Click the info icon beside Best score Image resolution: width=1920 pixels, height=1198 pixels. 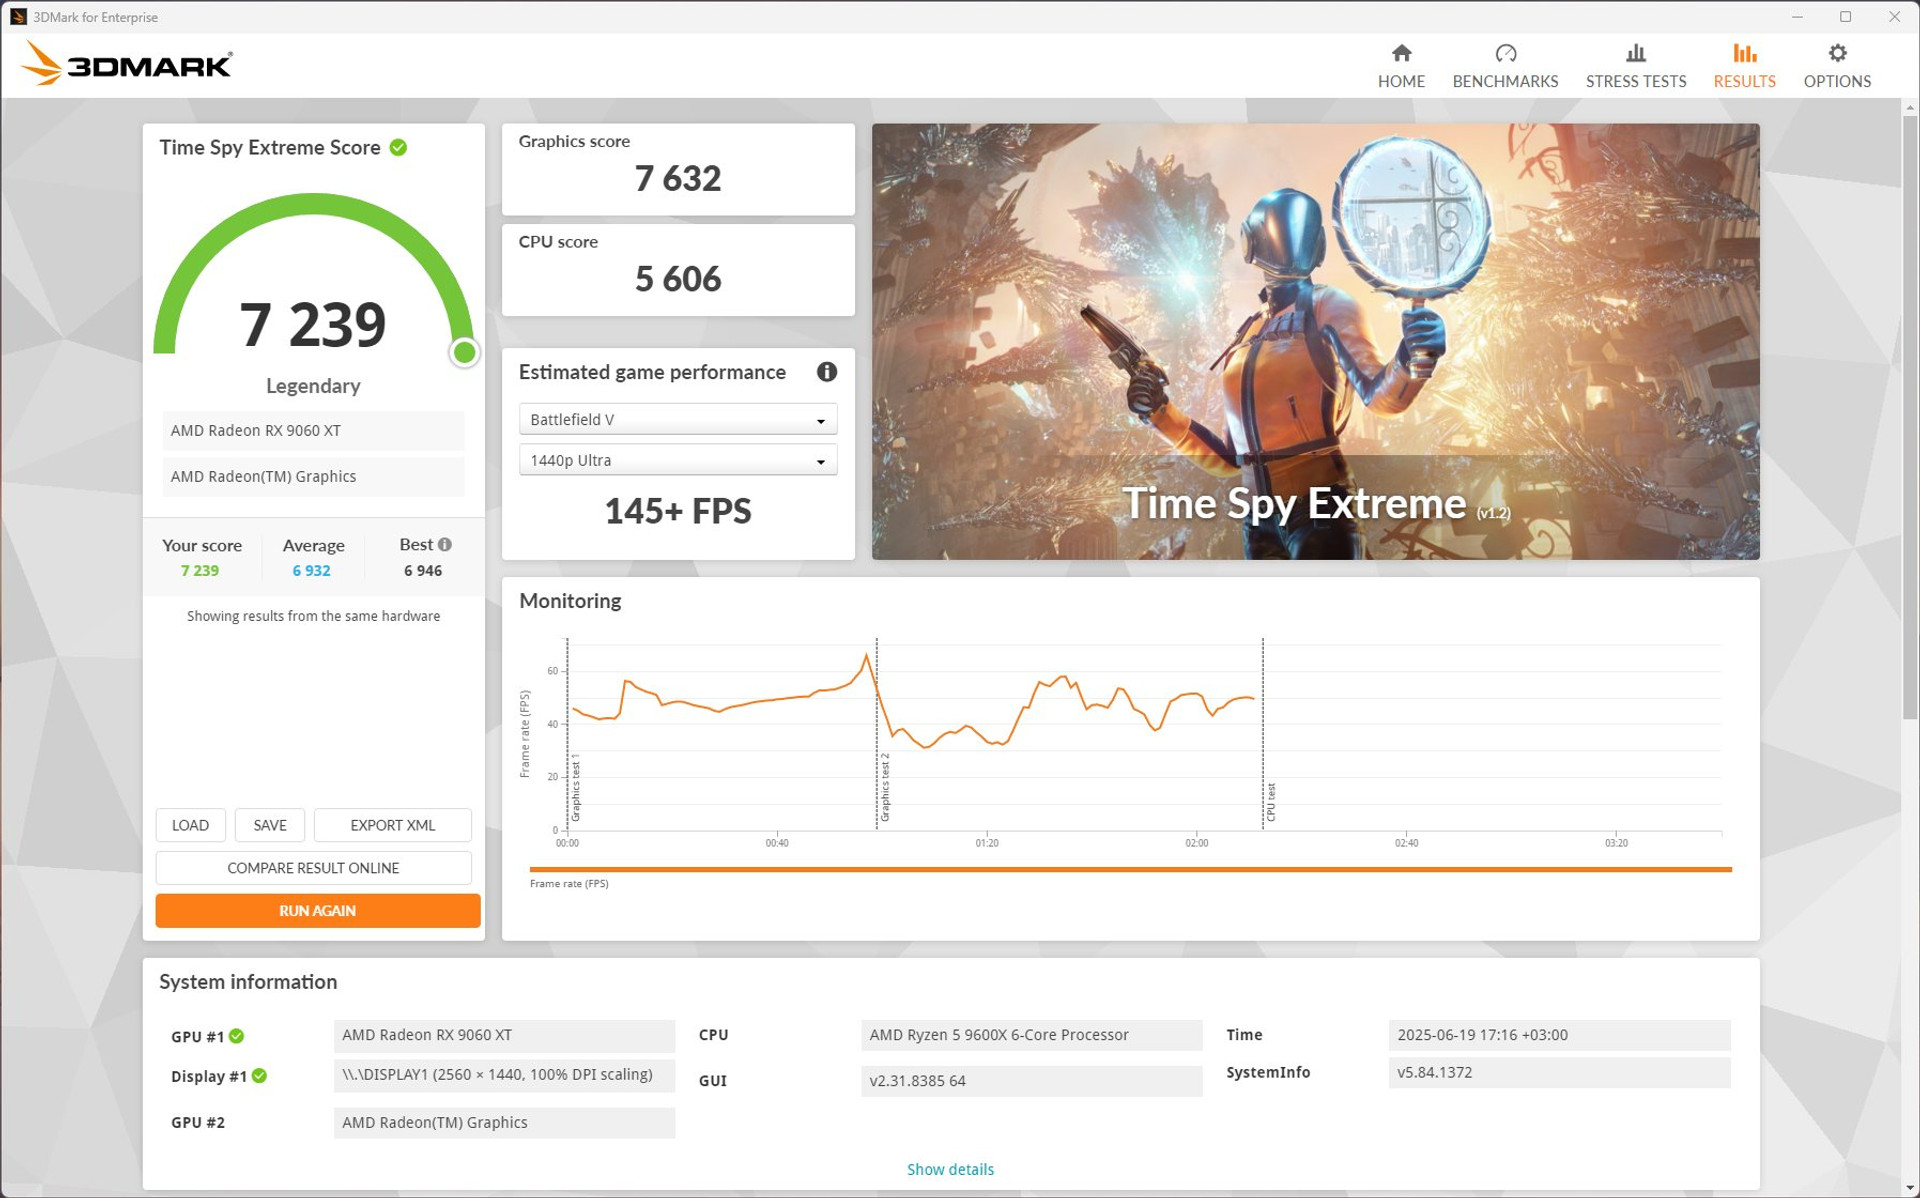(x=445, y=544)
